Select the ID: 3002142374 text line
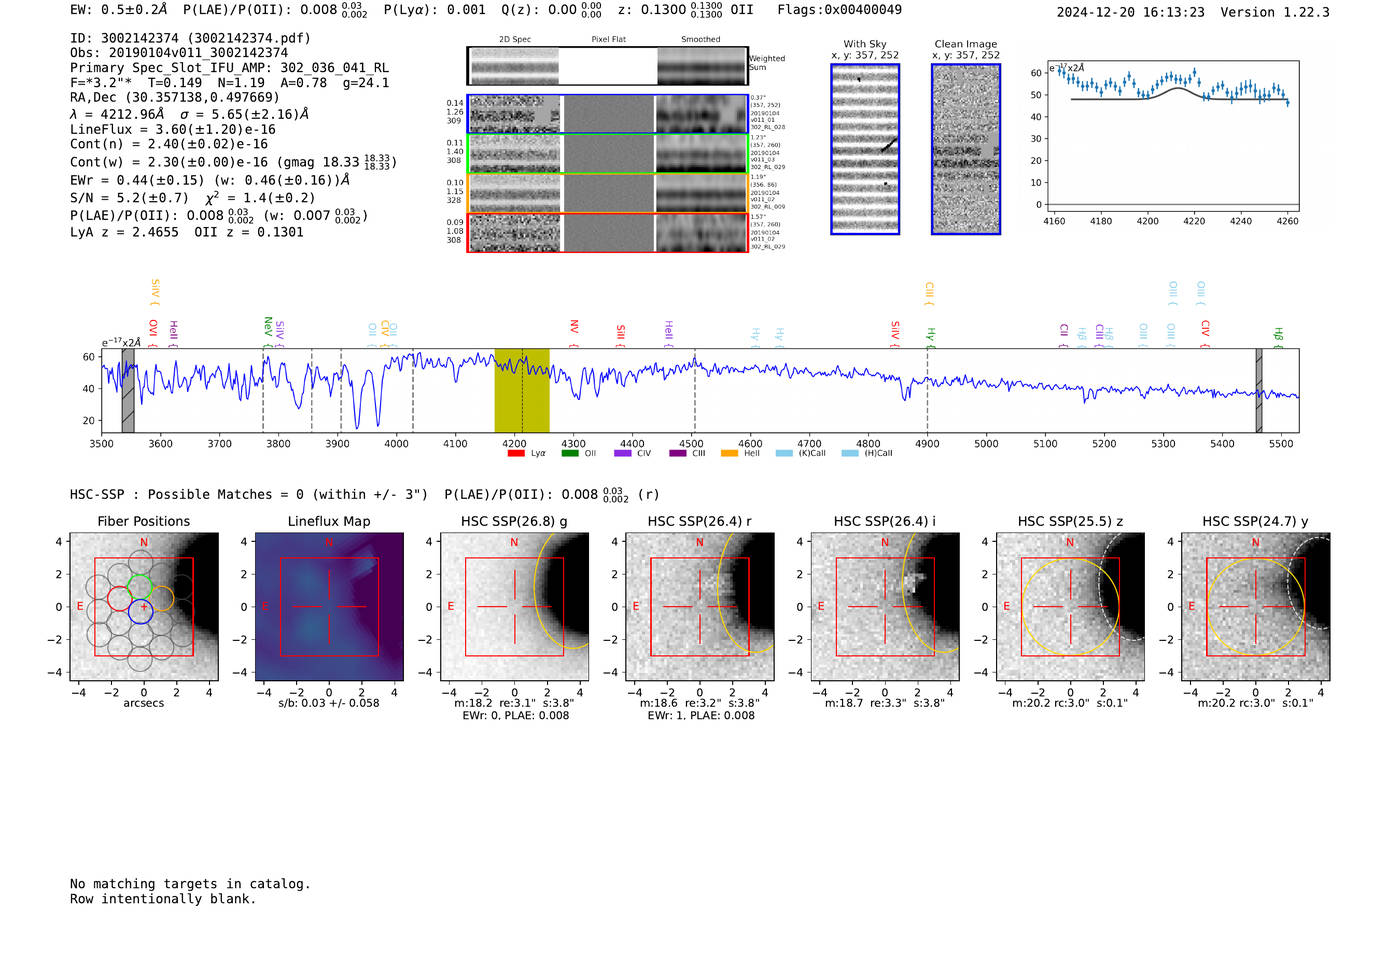Screen dimensions: 1400x953 click(x=190, y=38)
